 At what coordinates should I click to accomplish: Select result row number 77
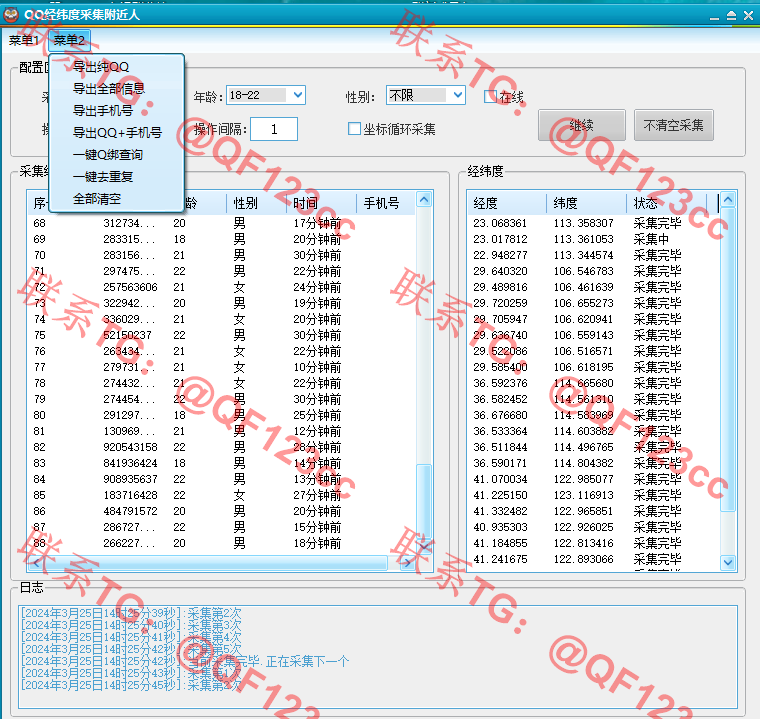tap(222, 367)
